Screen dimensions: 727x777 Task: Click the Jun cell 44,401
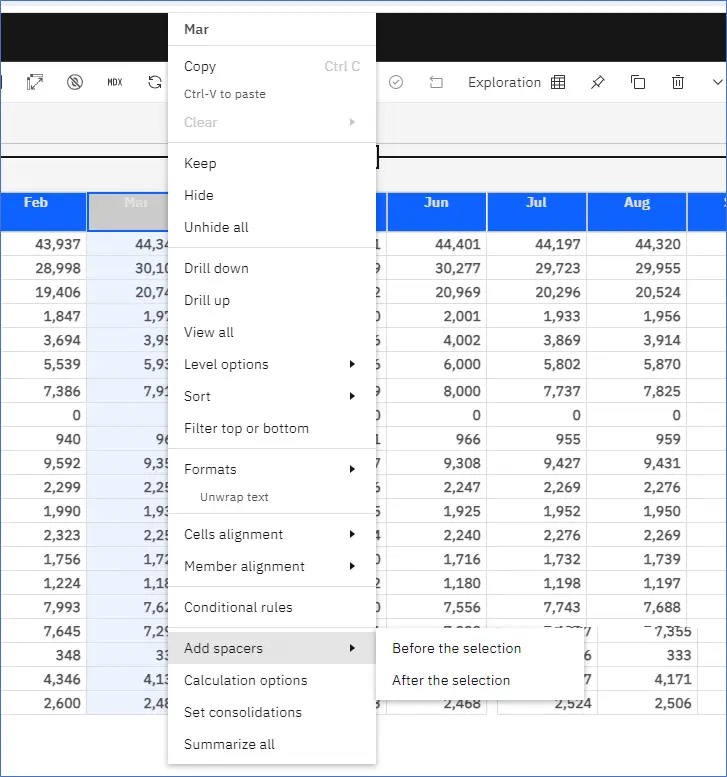click(437, 244)
